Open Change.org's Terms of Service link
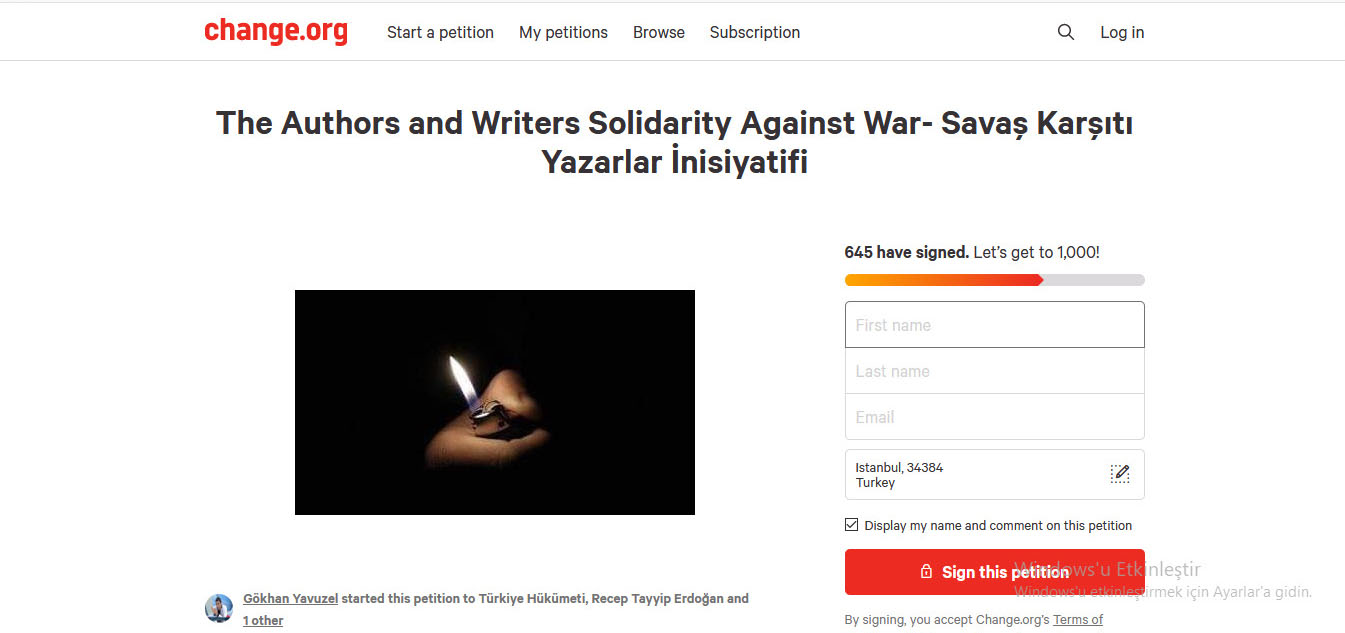The width and height of the screenshot is (1345, 633). (1078, 620)
